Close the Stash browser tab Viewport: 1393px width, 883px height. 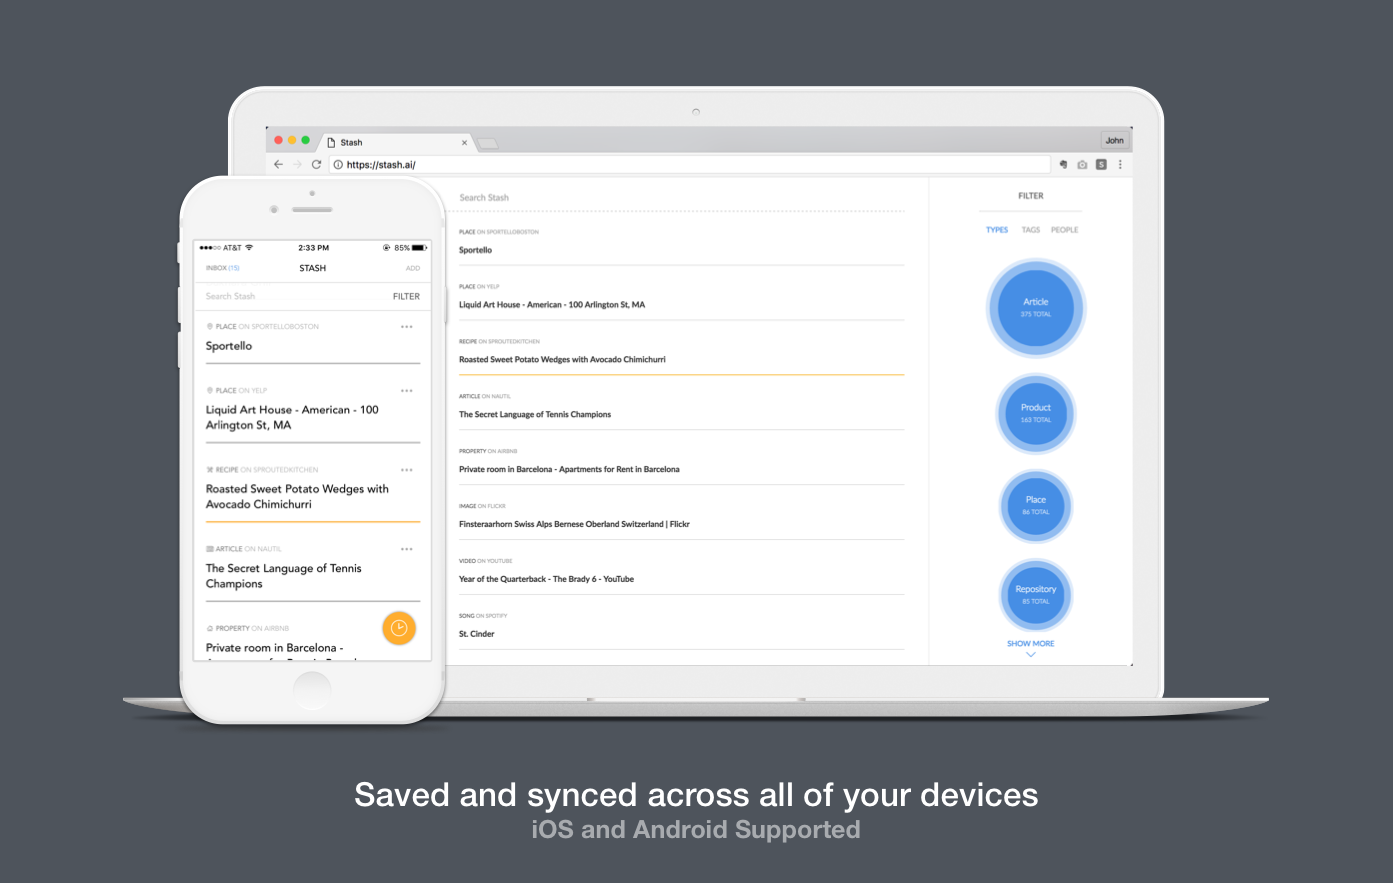point(464,143)
